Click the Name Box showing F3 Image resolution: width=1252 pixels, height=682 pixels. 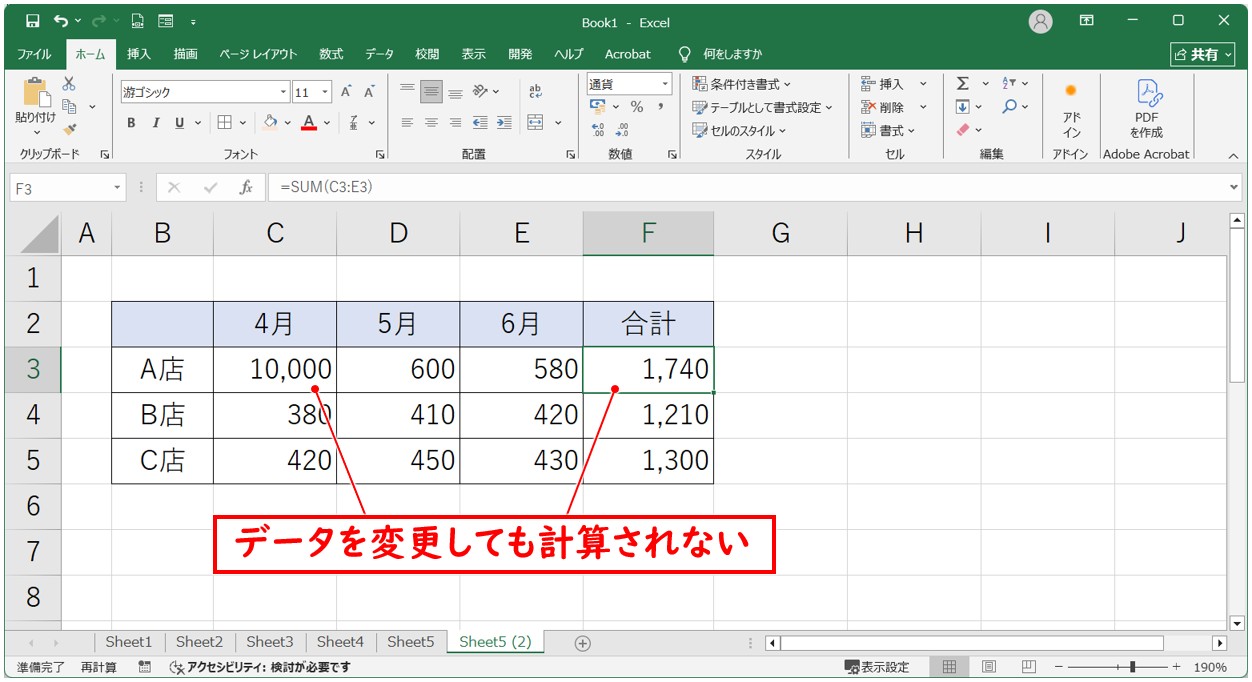pos(60,187)
